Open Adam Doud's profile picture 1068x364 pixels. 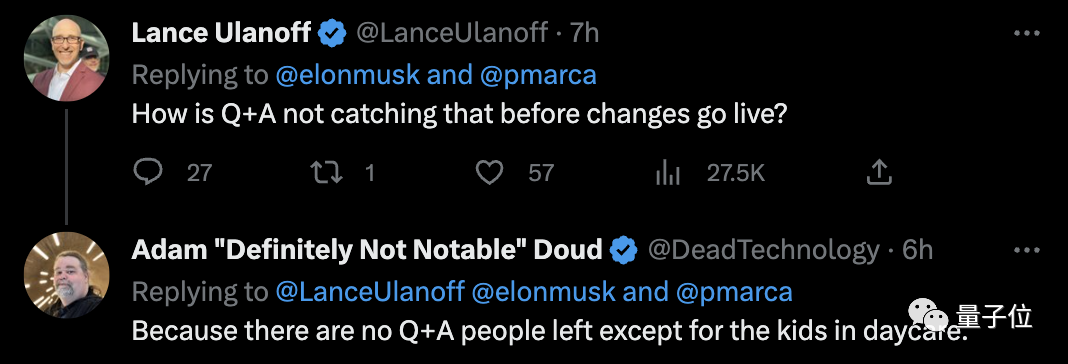(67, 275)
